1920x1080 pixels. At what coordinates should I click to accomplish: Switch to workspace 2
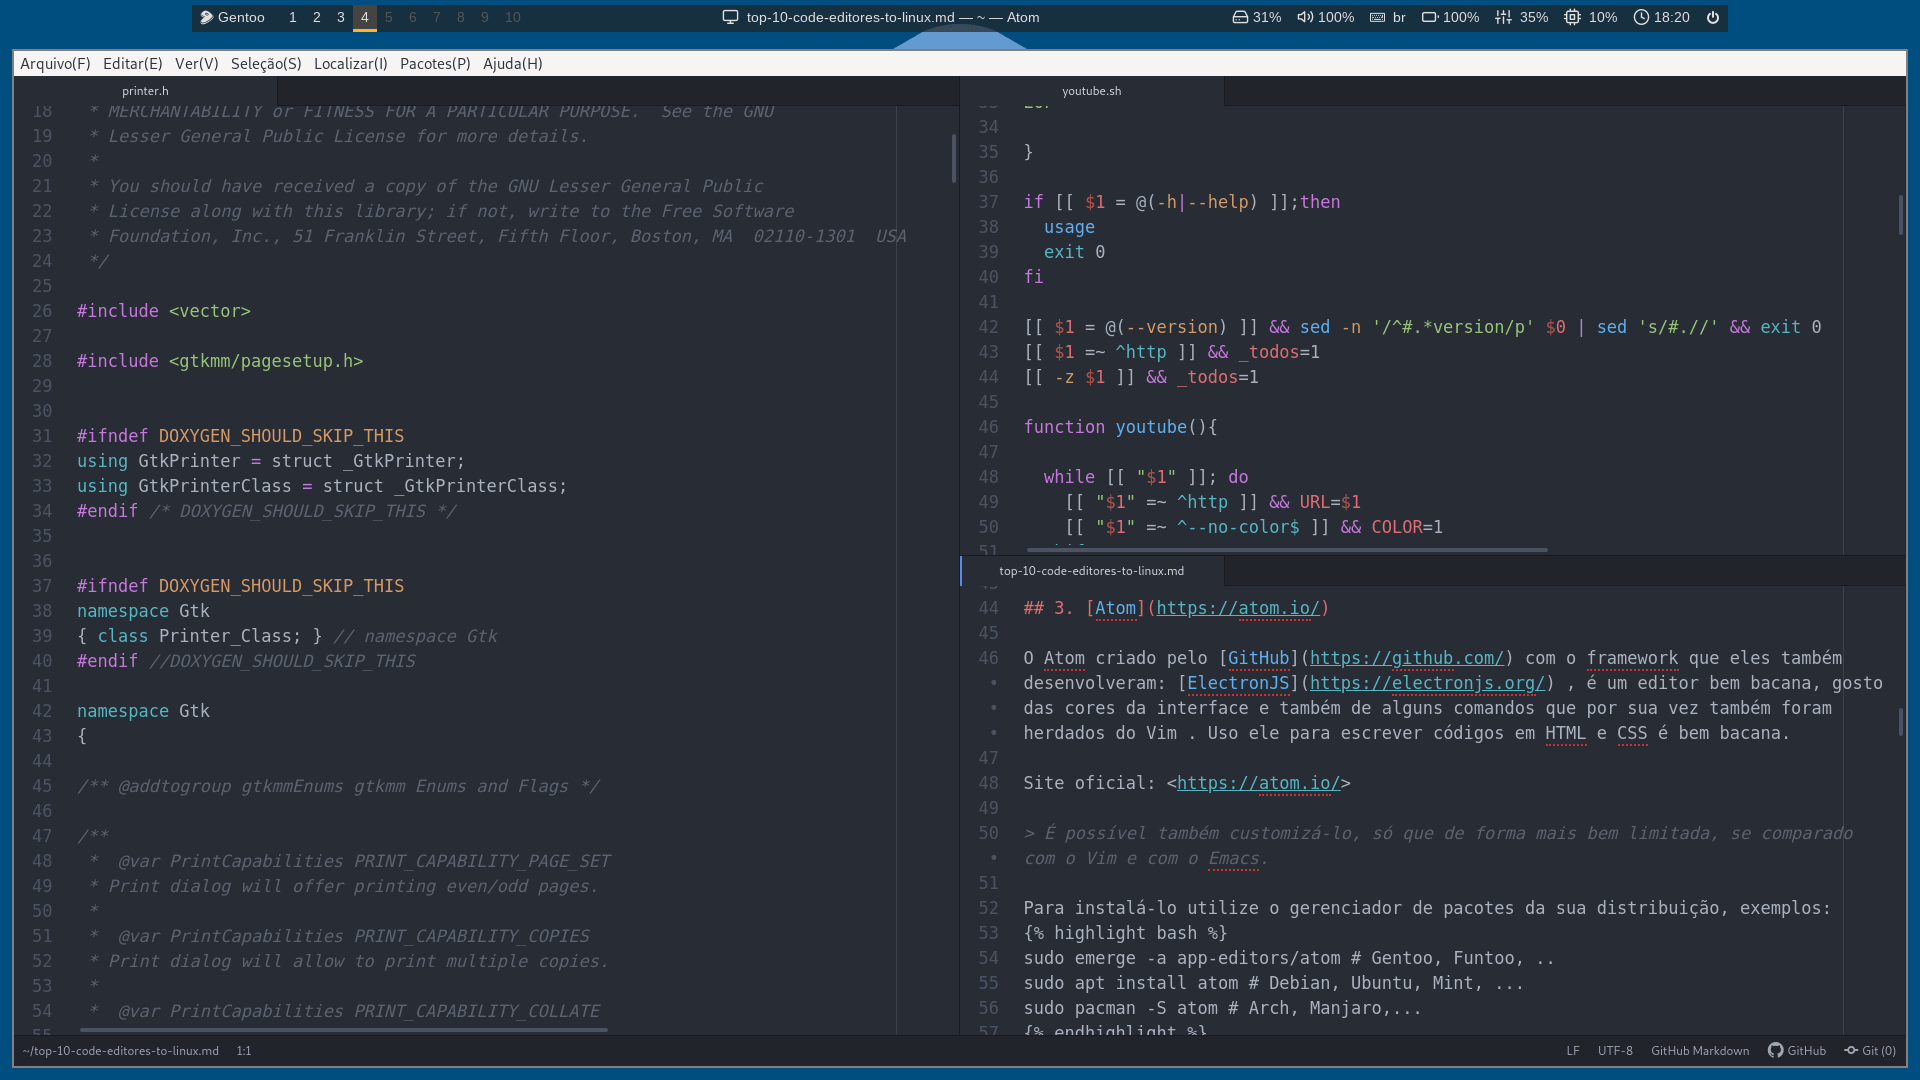317,17
